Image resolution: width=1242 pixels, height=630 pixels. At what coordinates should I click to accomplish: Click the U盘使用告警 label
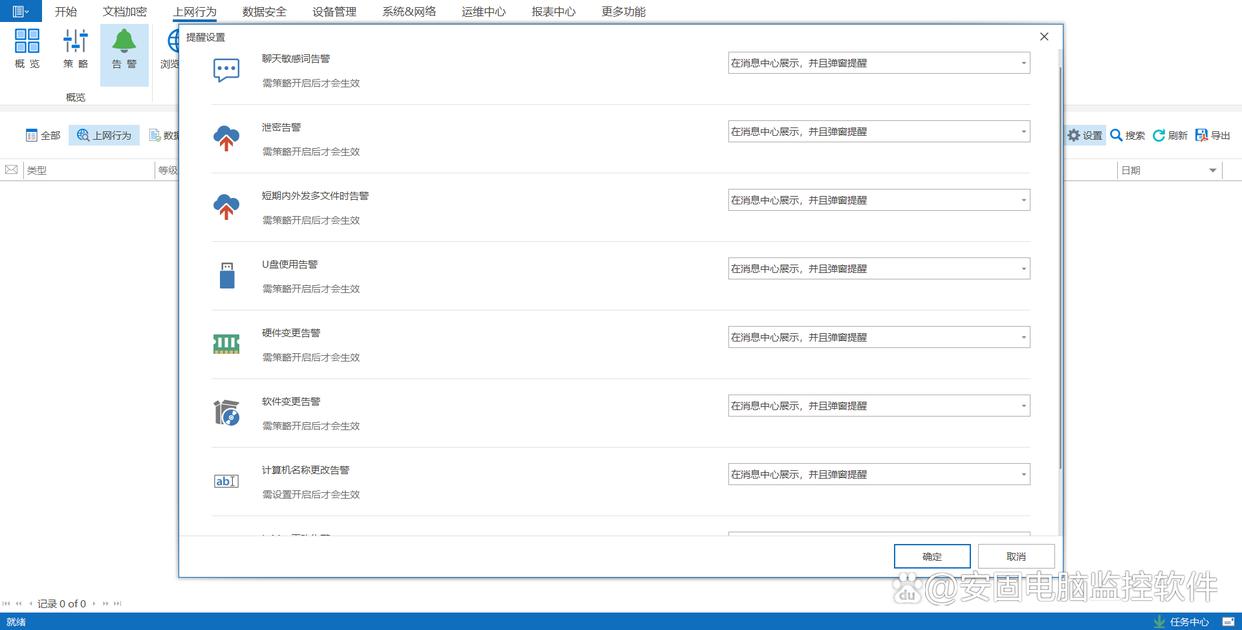coord(290,264)
